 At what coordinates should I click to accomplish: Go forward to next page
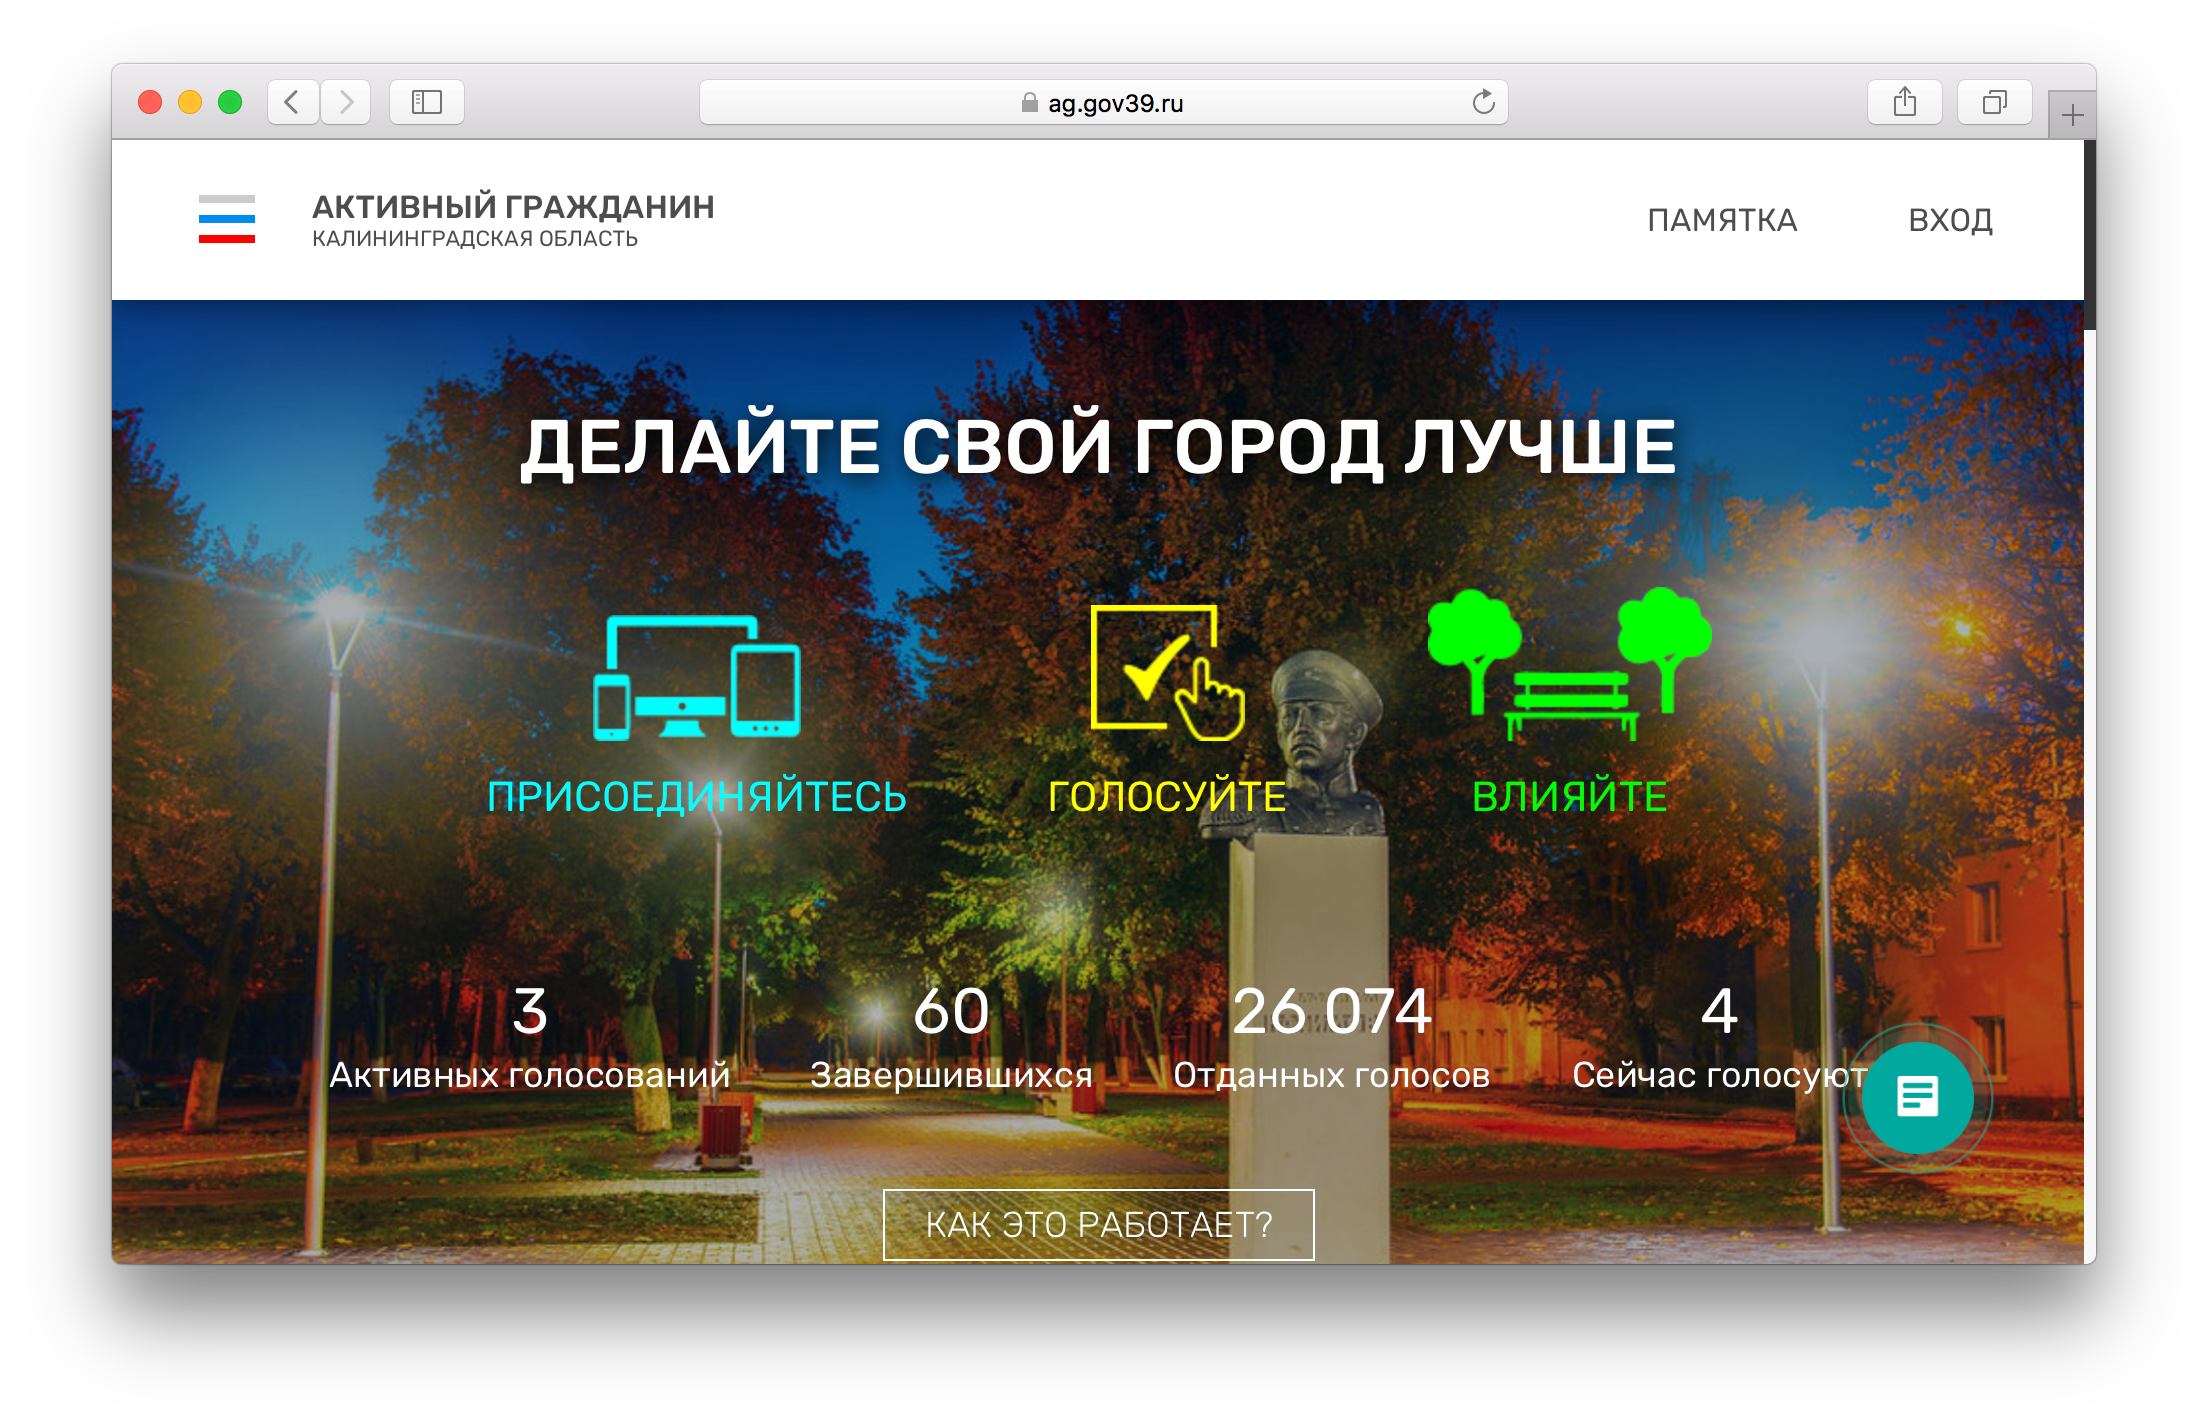point(346,102)
